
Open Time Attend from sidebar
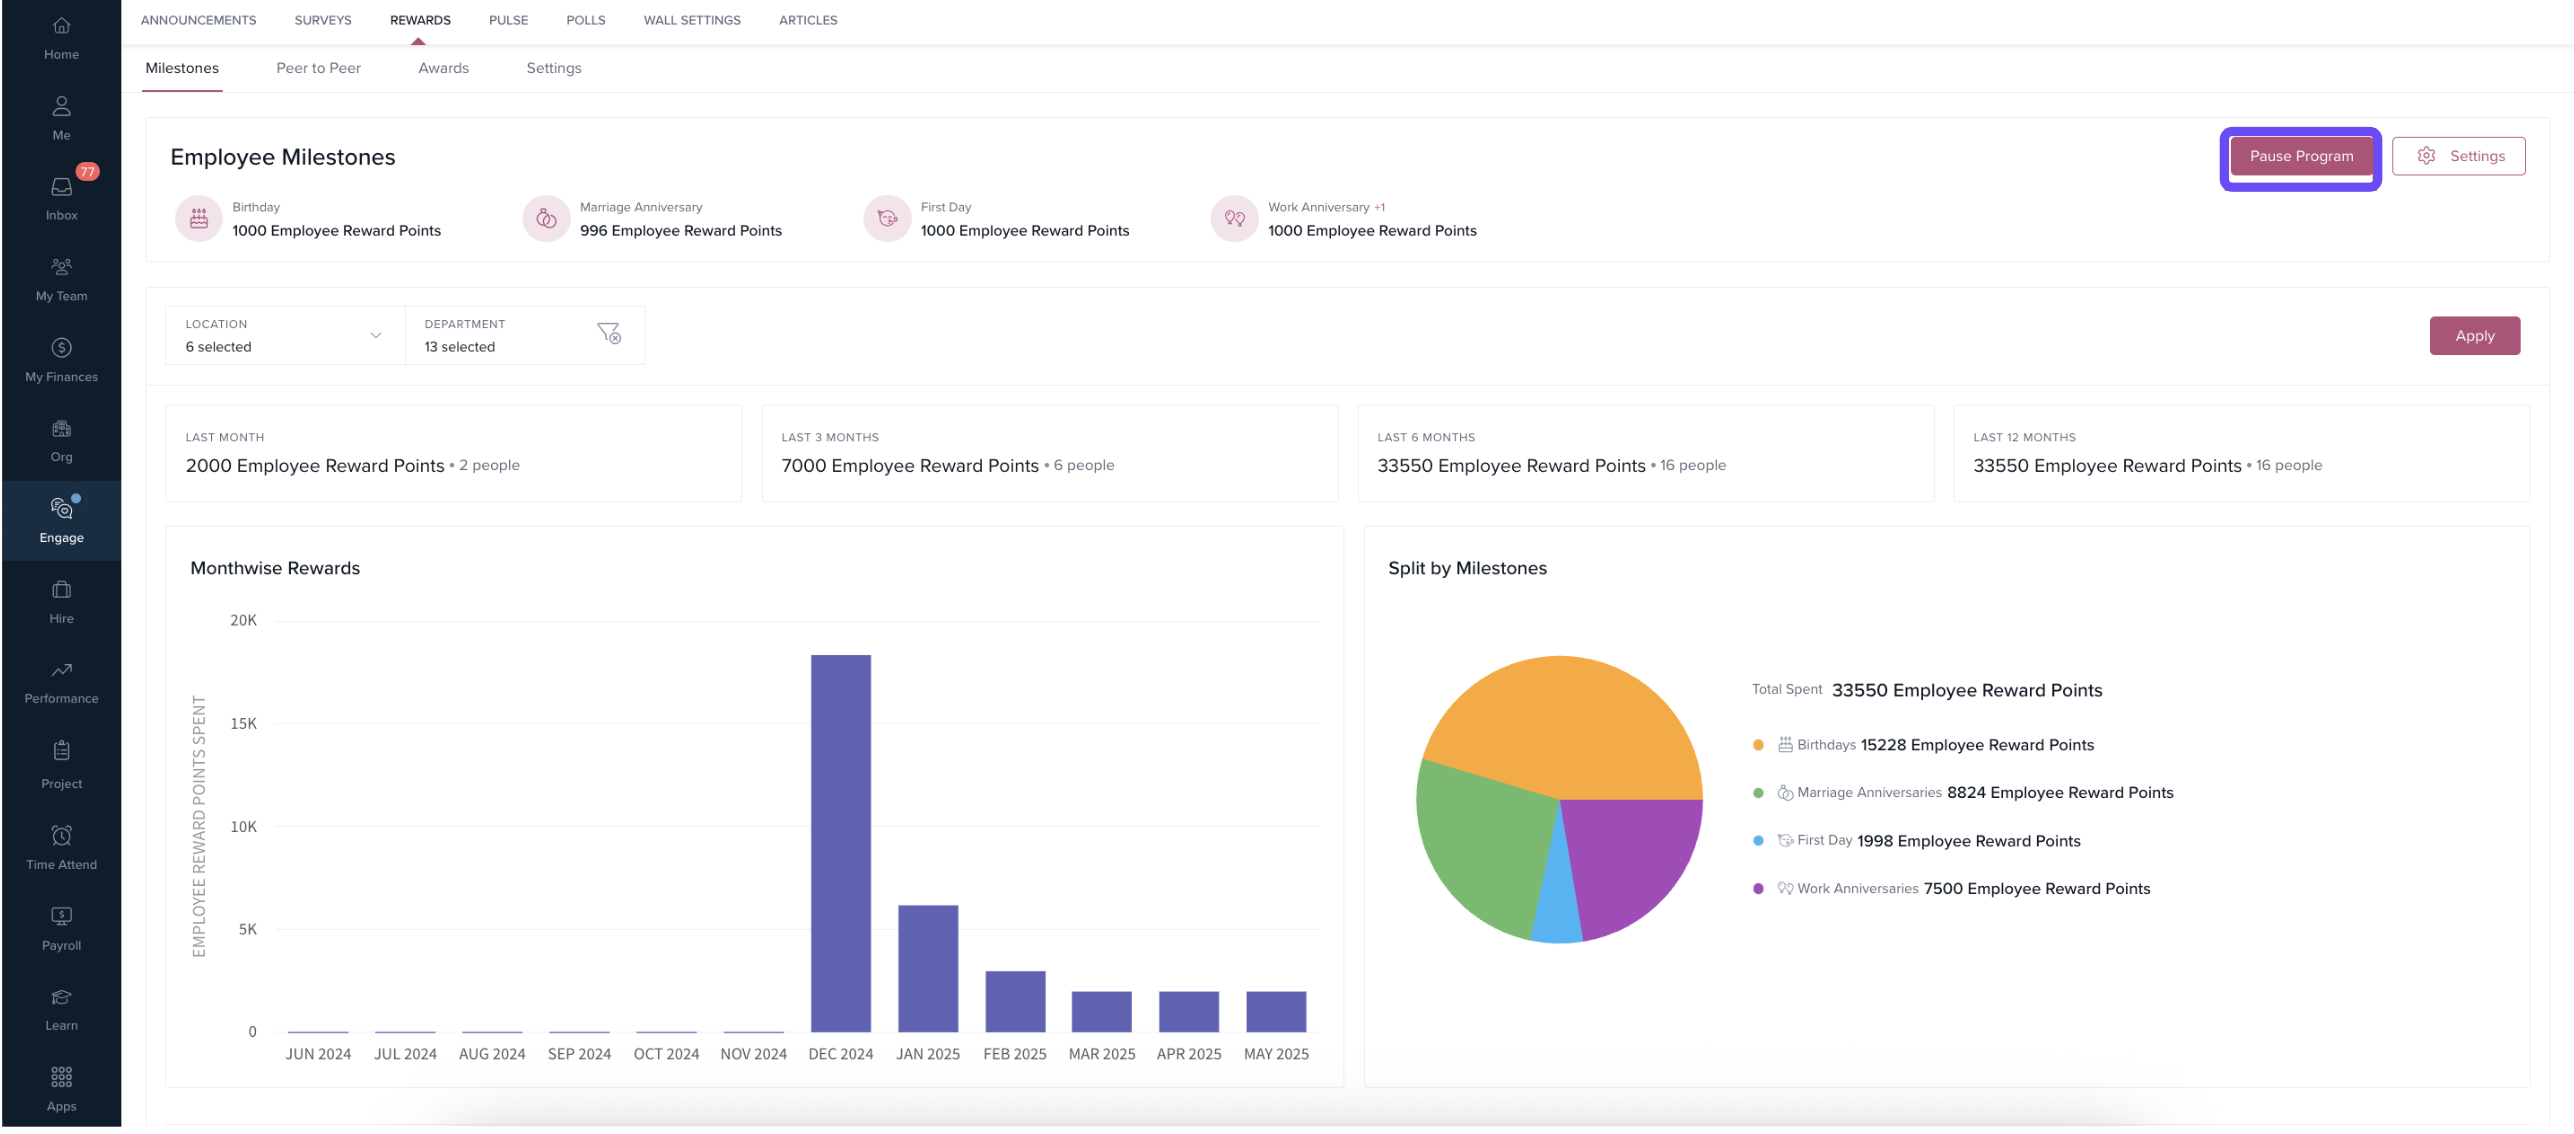pos(61,837)
